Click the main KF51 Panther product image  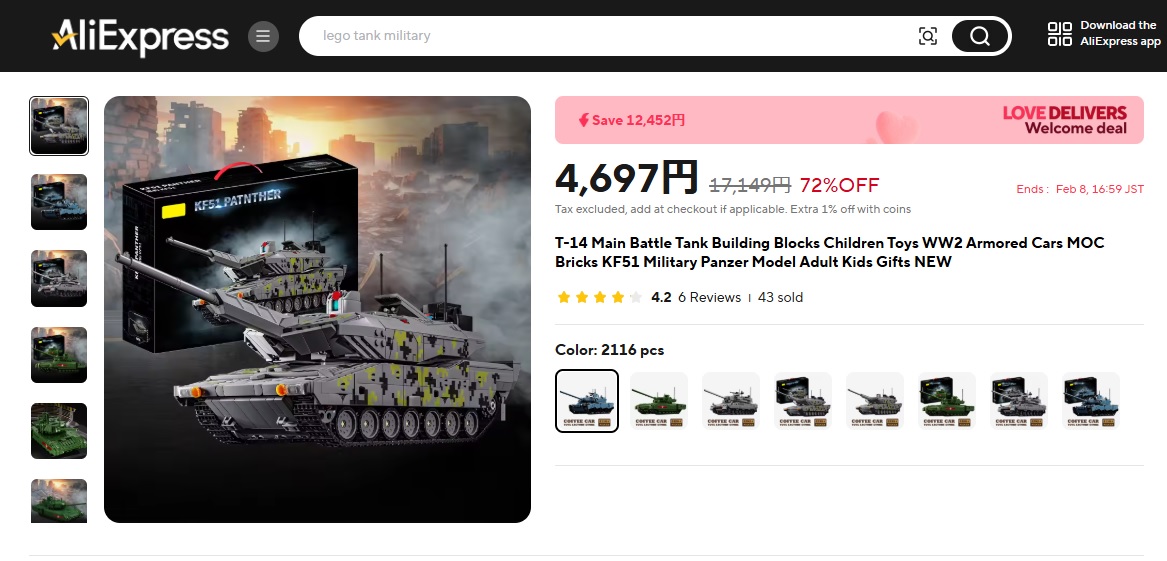[317, 309]
